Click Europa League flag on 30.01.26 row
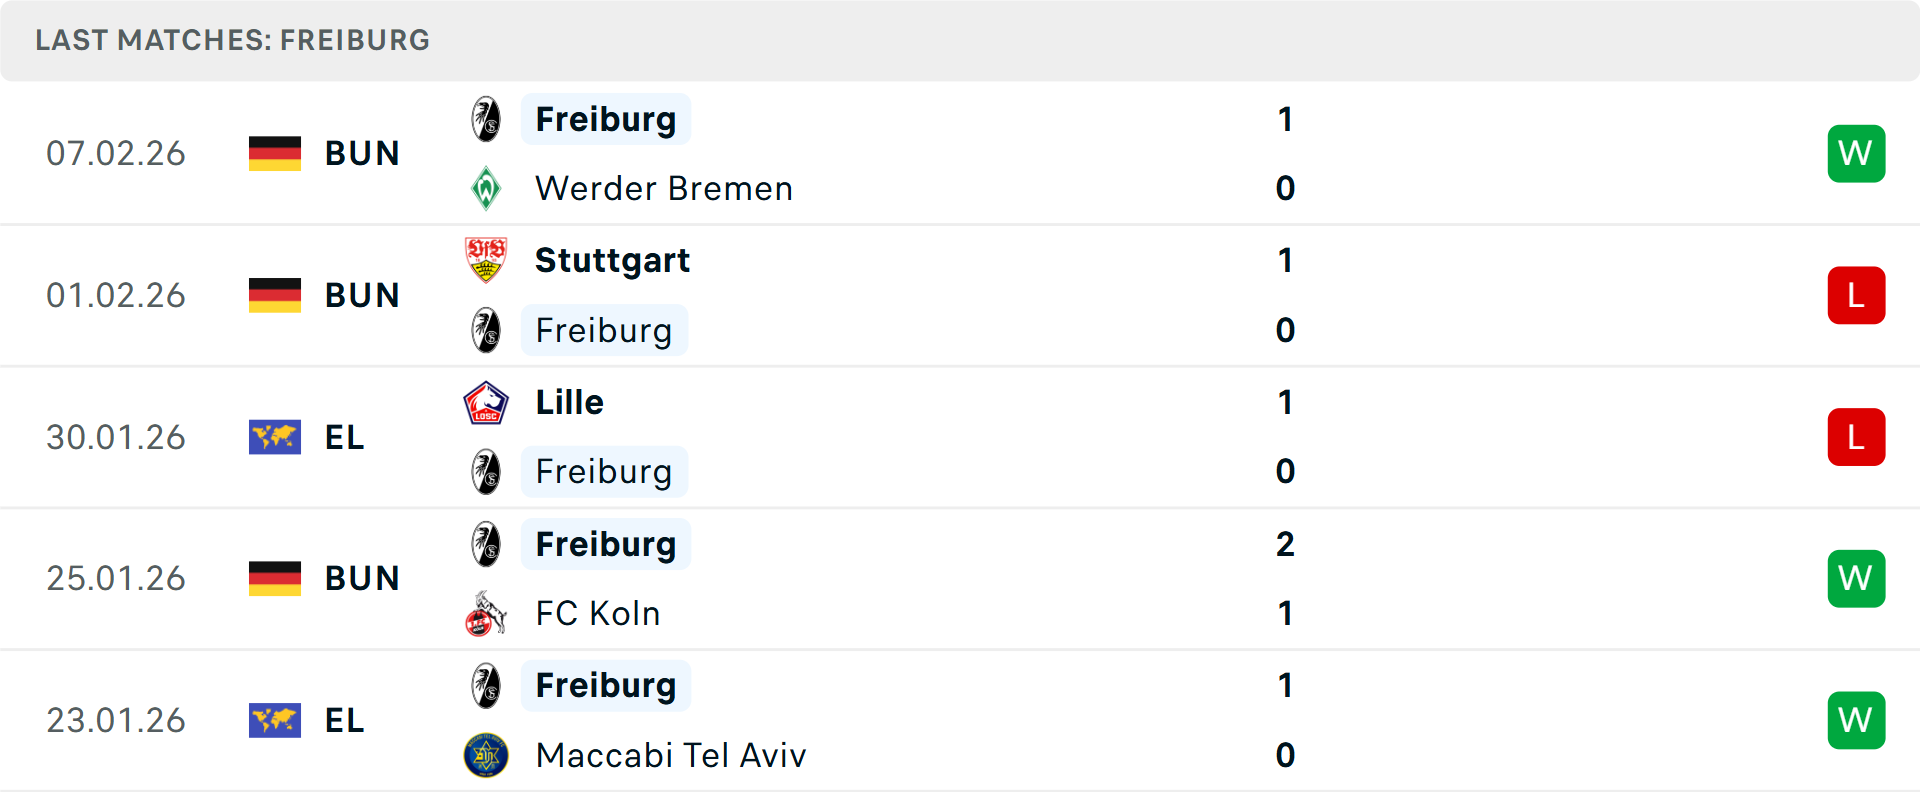Image resolution: width=1920 pixels, height=792 pixels. click(275, 437)
